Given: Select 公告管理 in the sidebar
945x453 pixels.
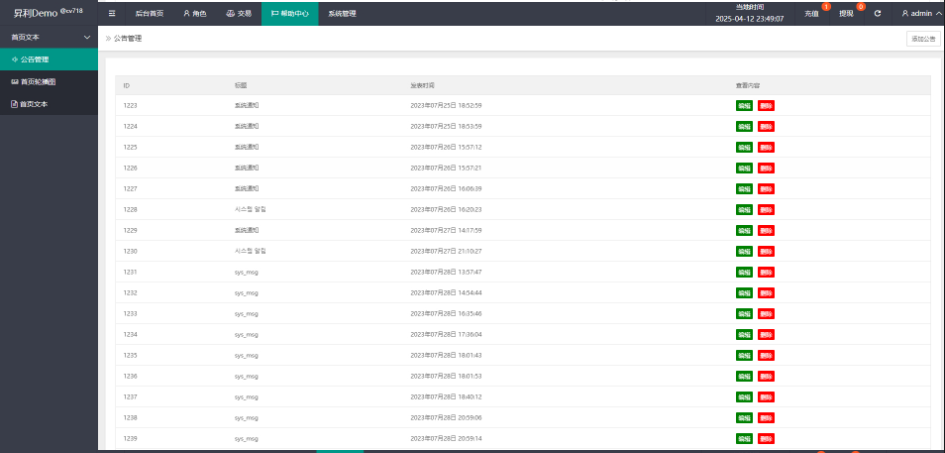Looking at the screenshot, I should pyautogui.click(x=49, y=59).
